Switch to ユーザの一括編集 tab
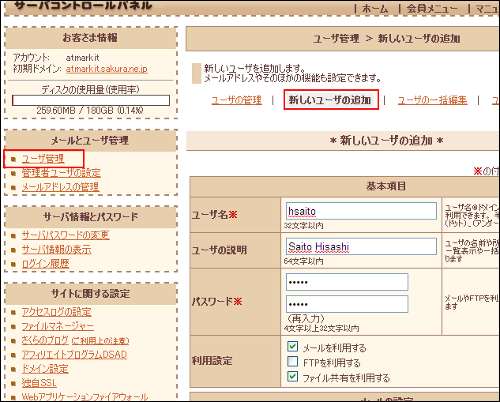Screen dimensions: 500x402 [432, 100]
